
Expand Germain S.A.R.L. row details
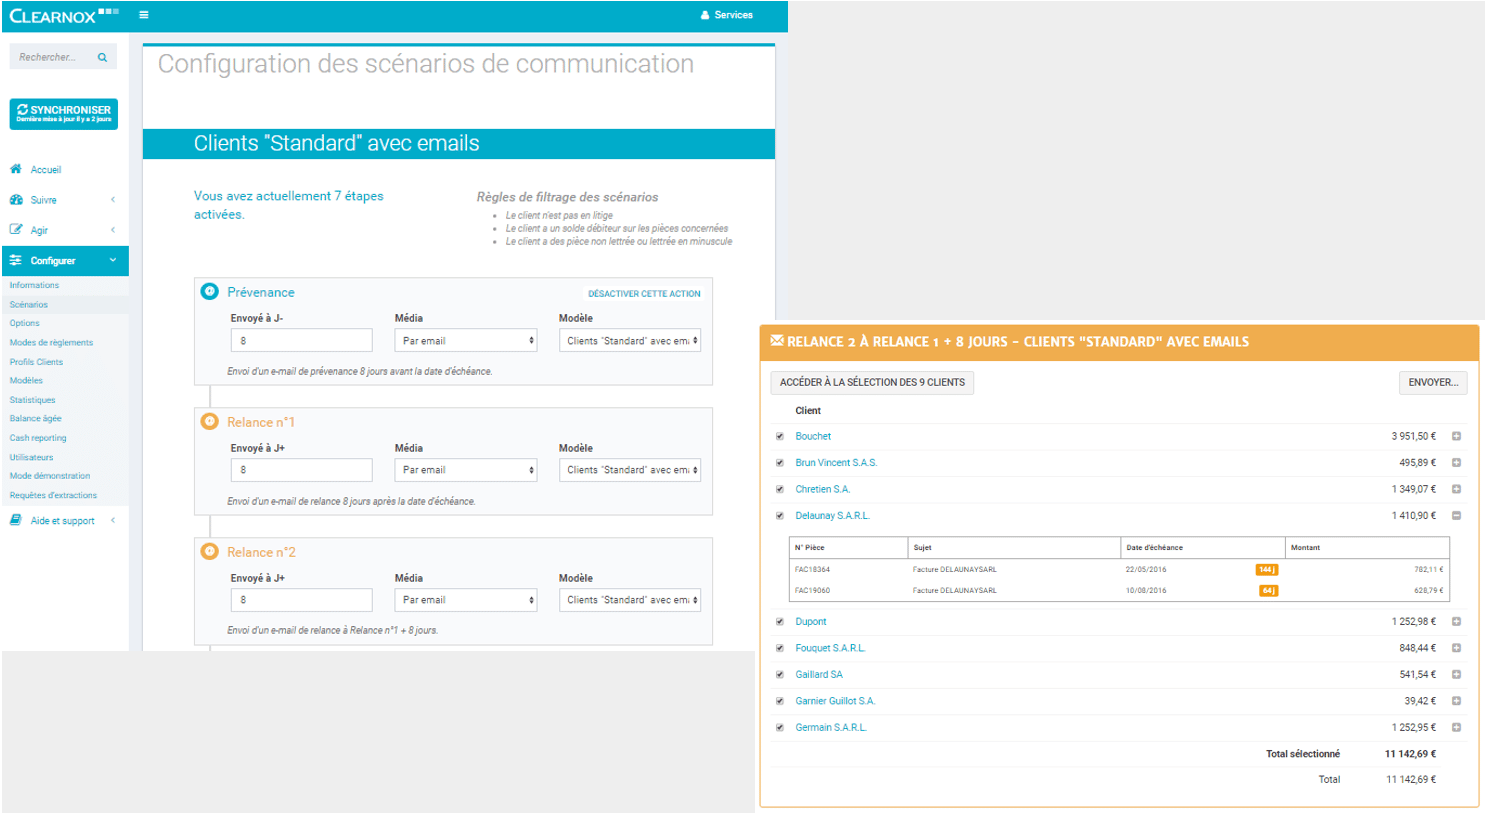coord(1457,728)
